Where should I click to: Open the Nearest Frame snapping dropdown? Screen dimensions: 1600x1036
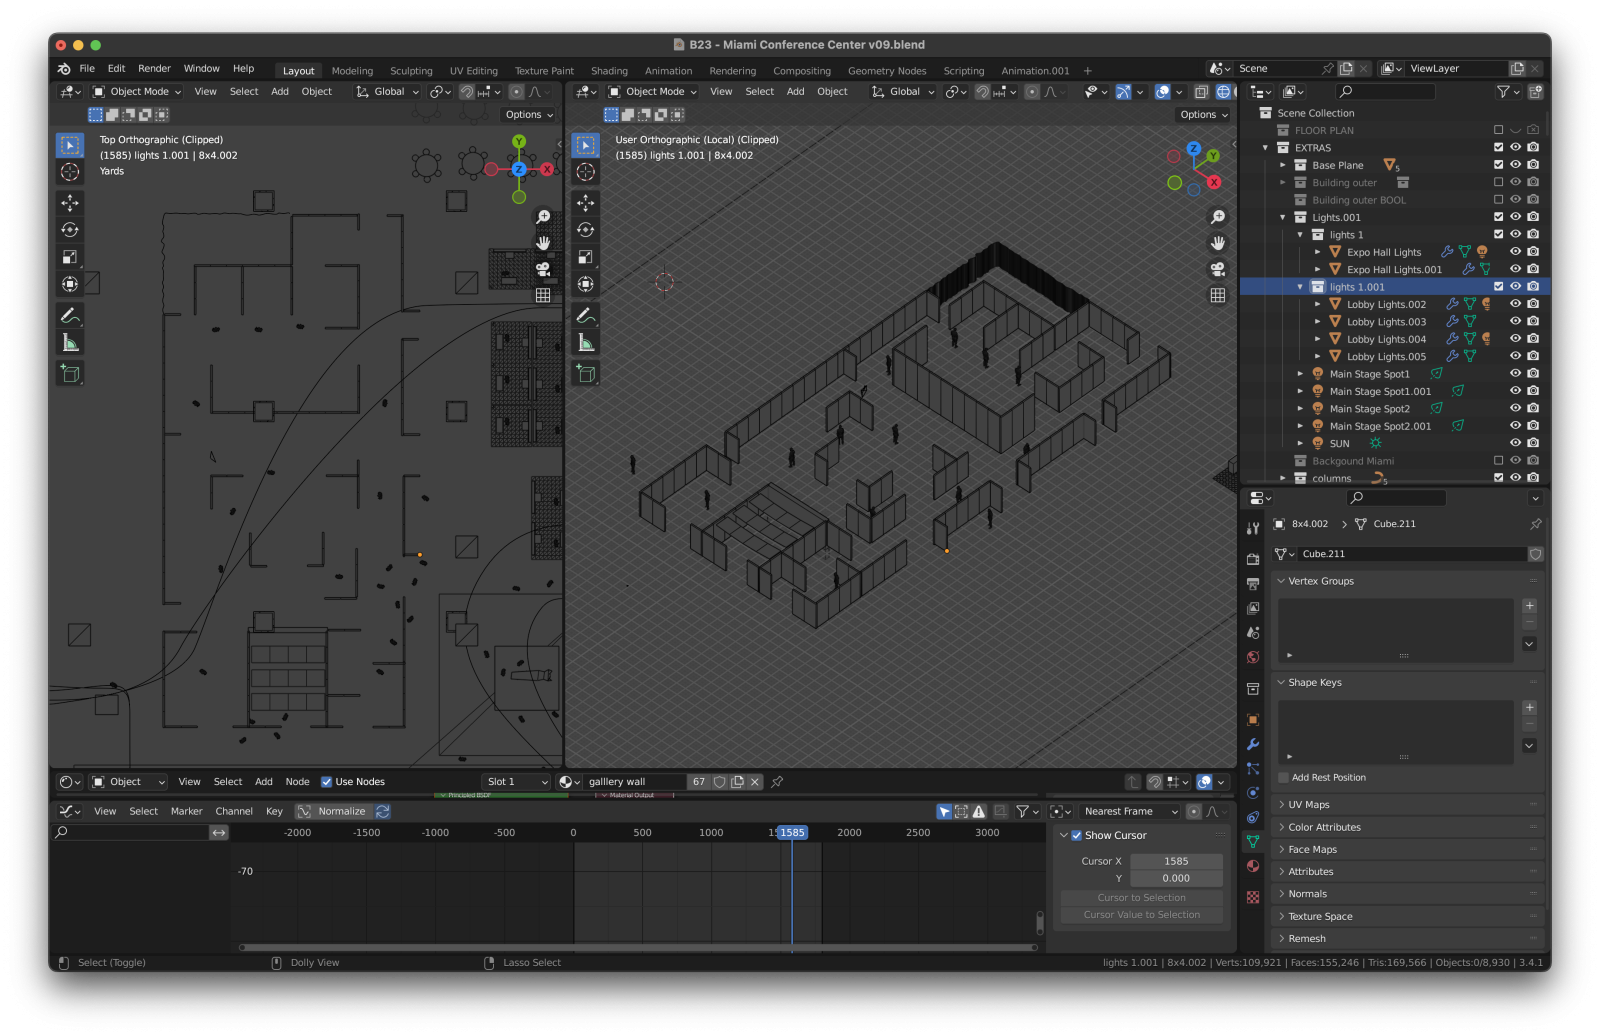(1130, 811)
